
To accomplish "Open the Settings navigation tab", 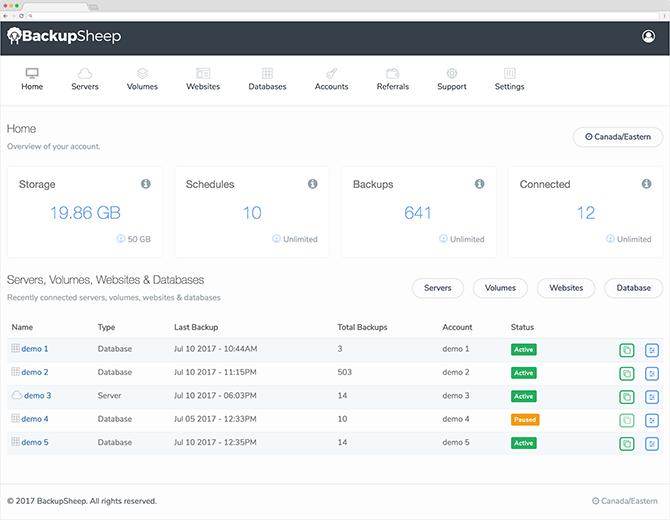I will pos(509,79).
